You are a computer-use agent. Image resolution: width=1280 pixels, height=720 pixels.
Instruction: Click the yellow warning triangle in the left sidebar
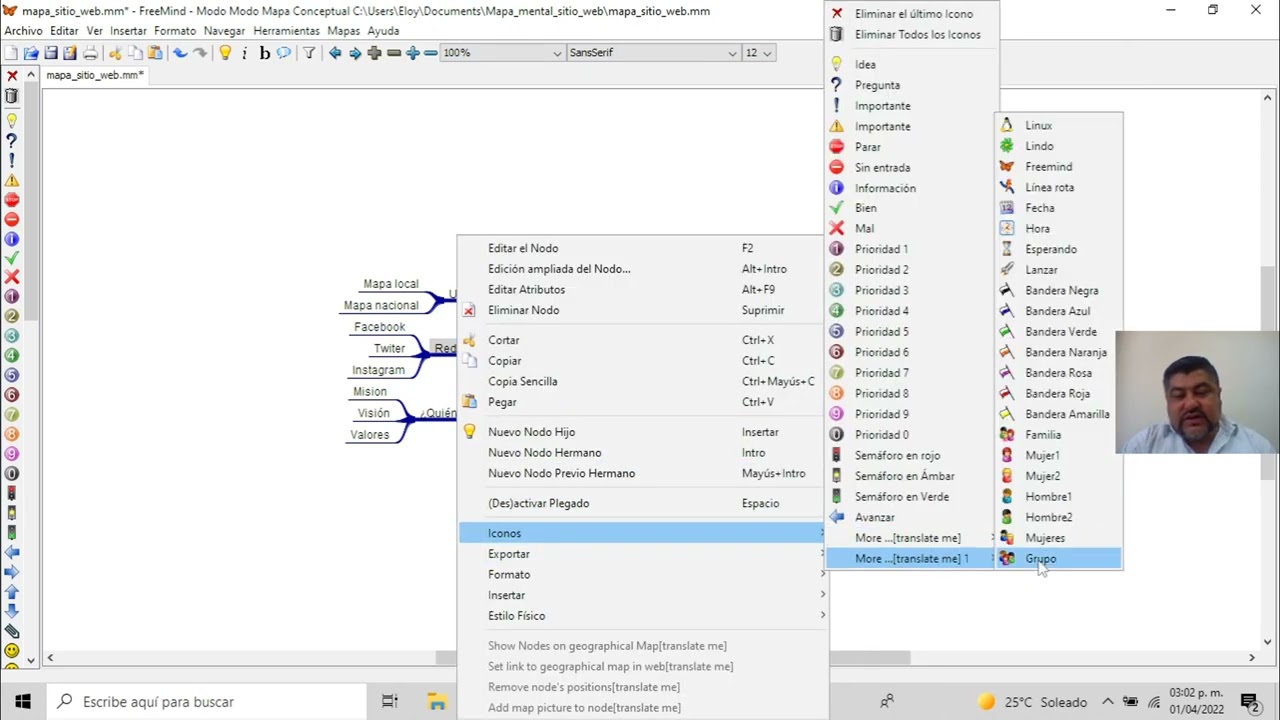(12, 180)
